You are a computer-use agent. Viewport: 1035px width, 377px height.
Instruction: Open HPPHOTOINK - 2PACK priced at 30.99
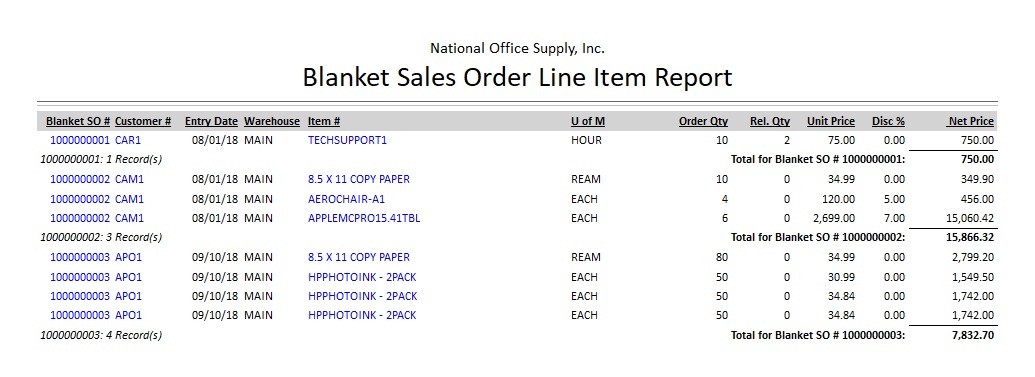coord(362,277)
